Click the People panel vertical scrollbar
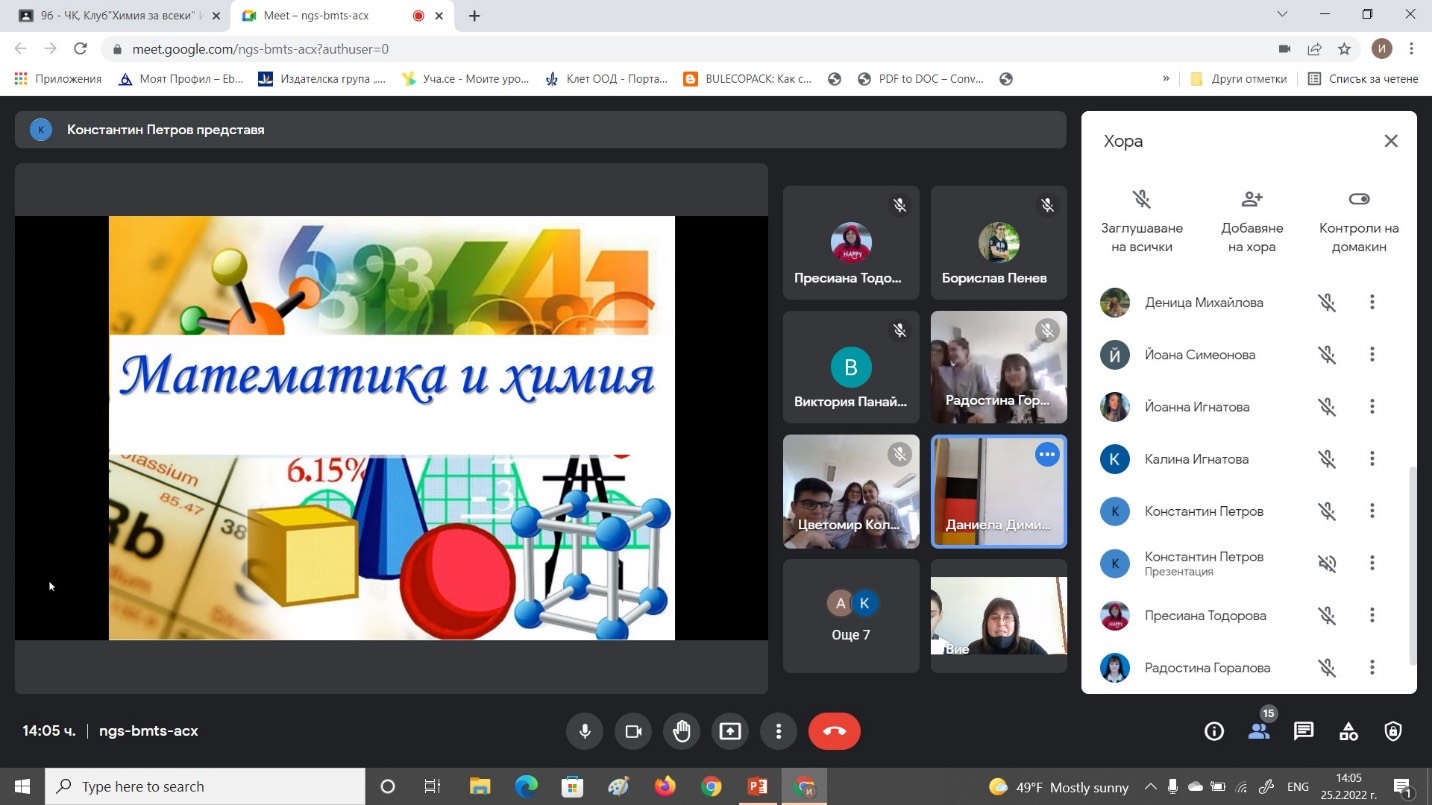Viewport: 1432px width, 805px height. coord(1412,565)
